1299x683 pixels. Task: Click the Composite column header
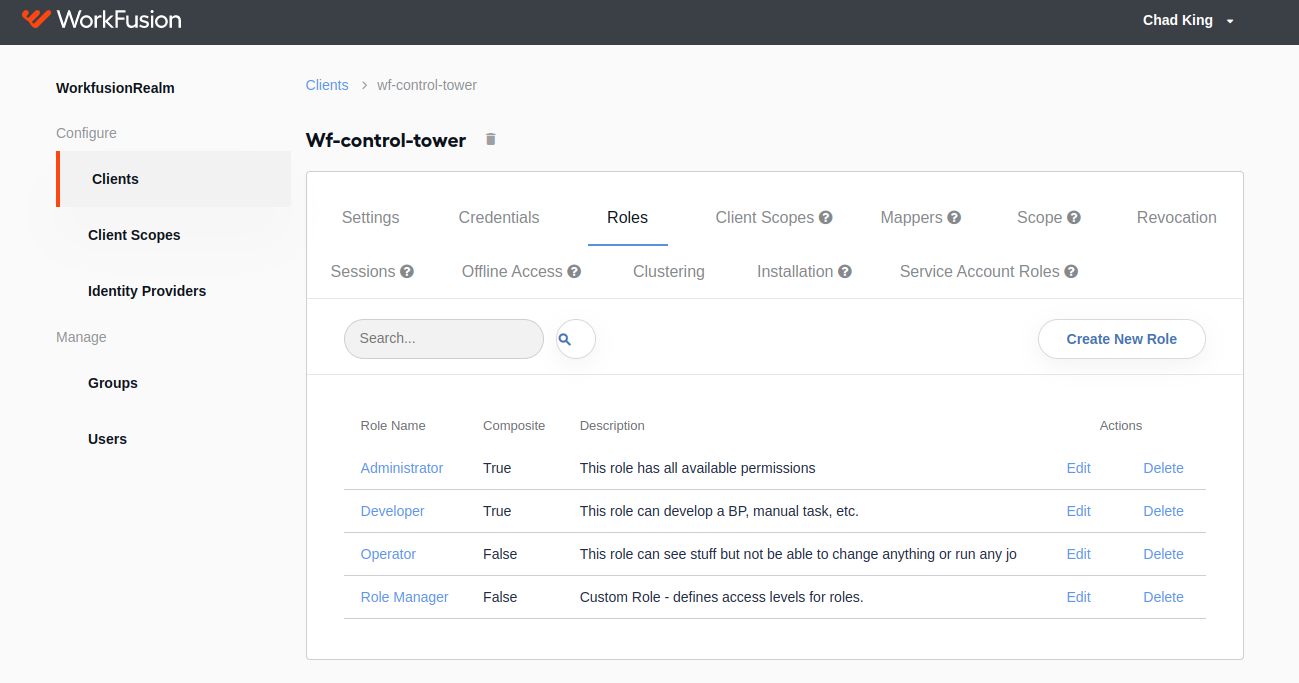514,425
